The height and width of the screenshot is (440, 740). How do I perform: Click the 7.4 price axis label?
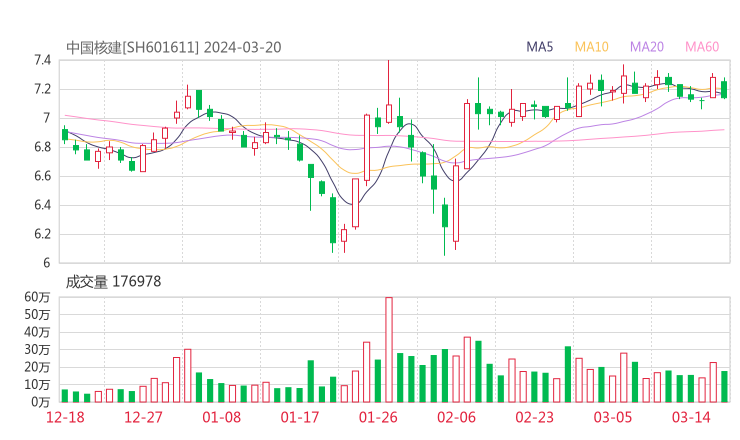(x=42, y=60)
